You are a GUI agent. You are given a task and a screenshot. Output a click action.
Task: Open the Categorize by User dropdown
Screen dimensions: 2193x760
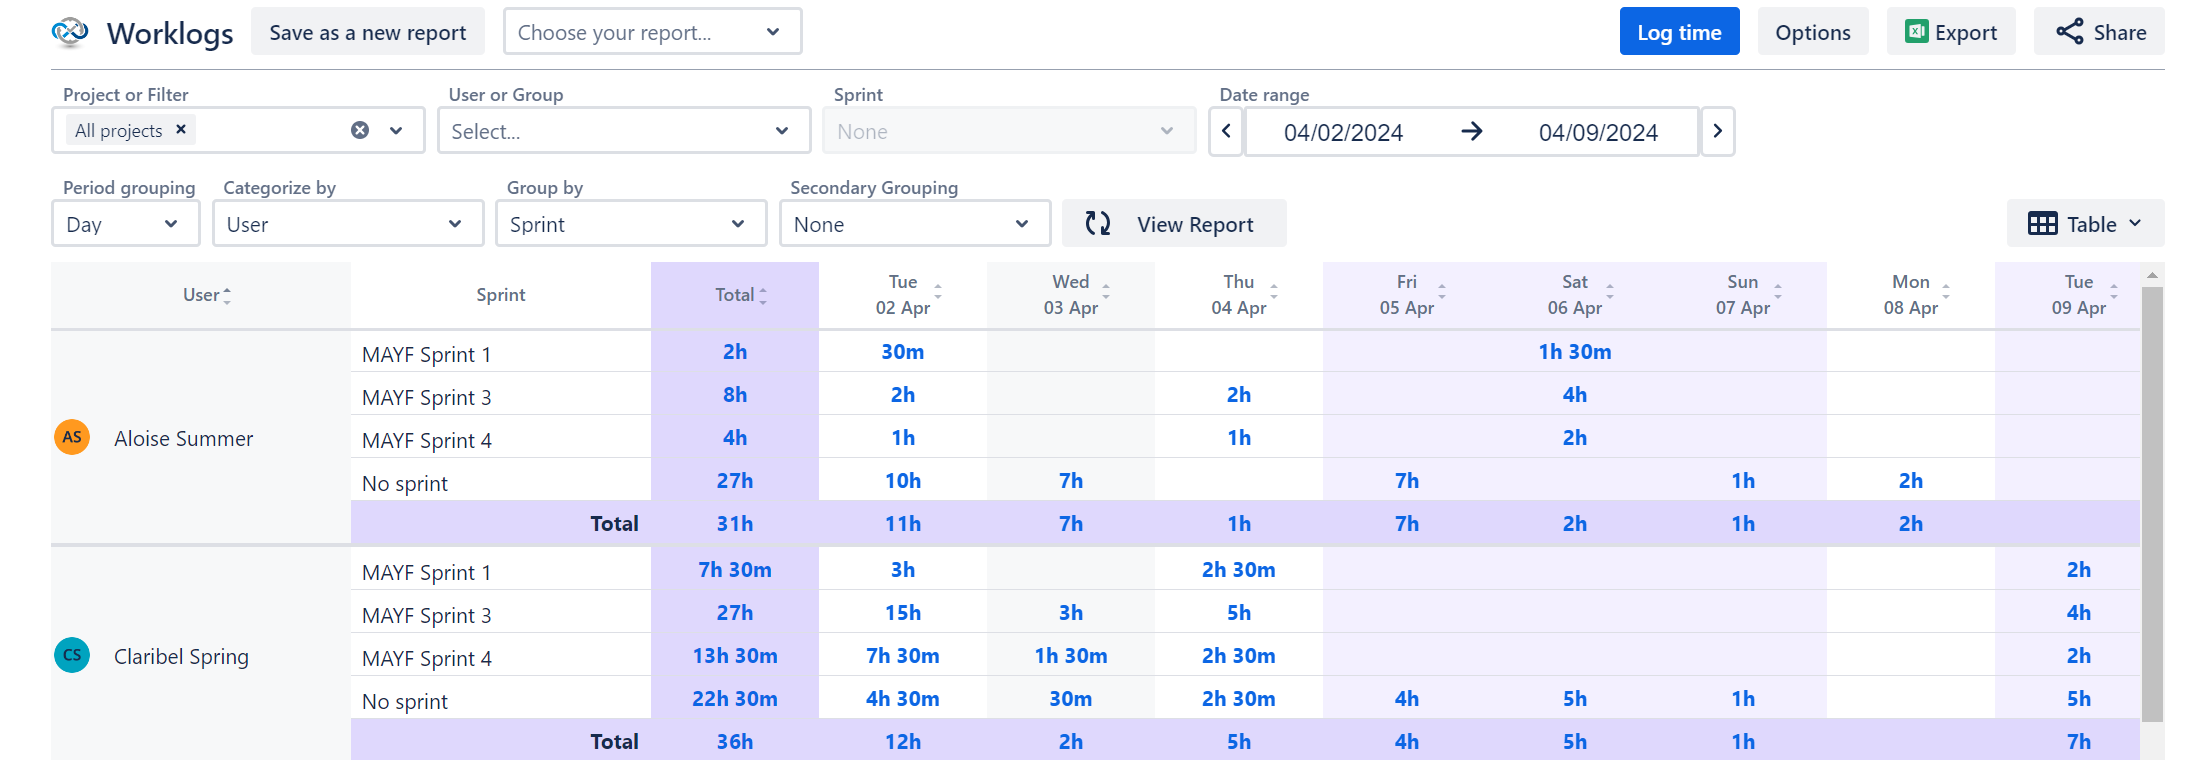(348, 224)
